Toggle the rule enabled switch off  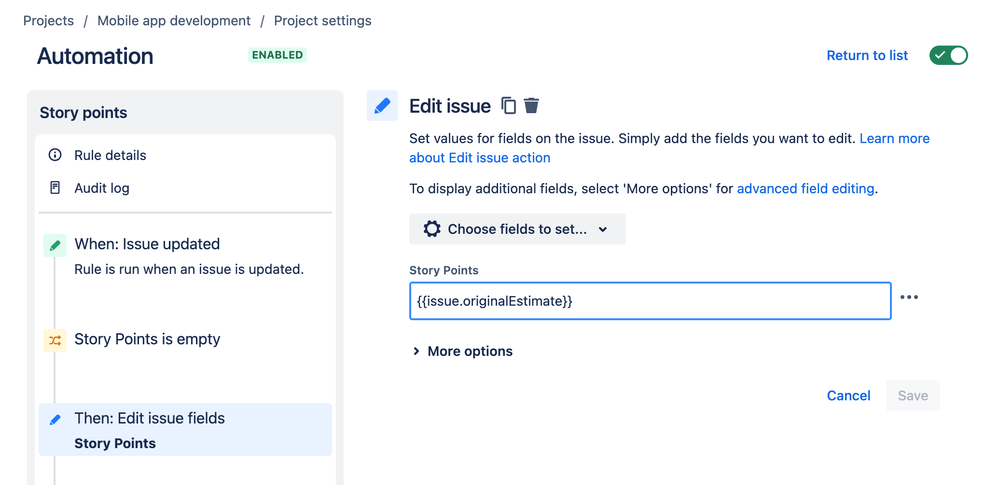(x=949, y=55)
